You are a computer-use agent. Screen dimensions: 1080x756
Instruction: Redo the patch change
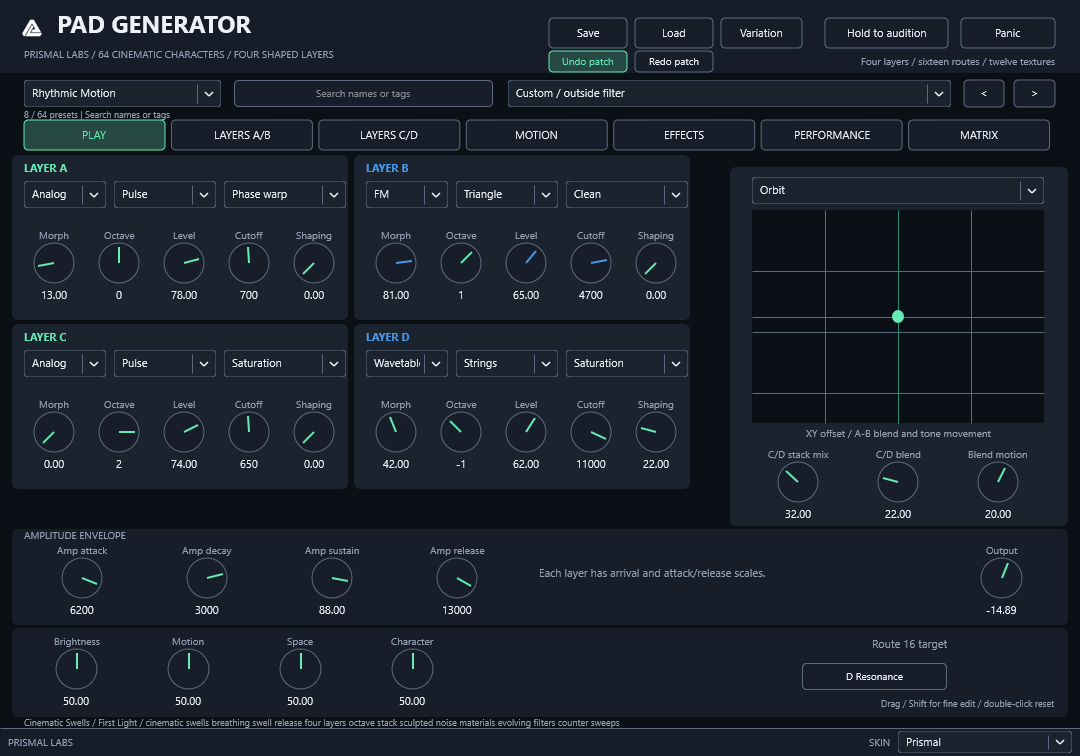(x=674, y=61)
